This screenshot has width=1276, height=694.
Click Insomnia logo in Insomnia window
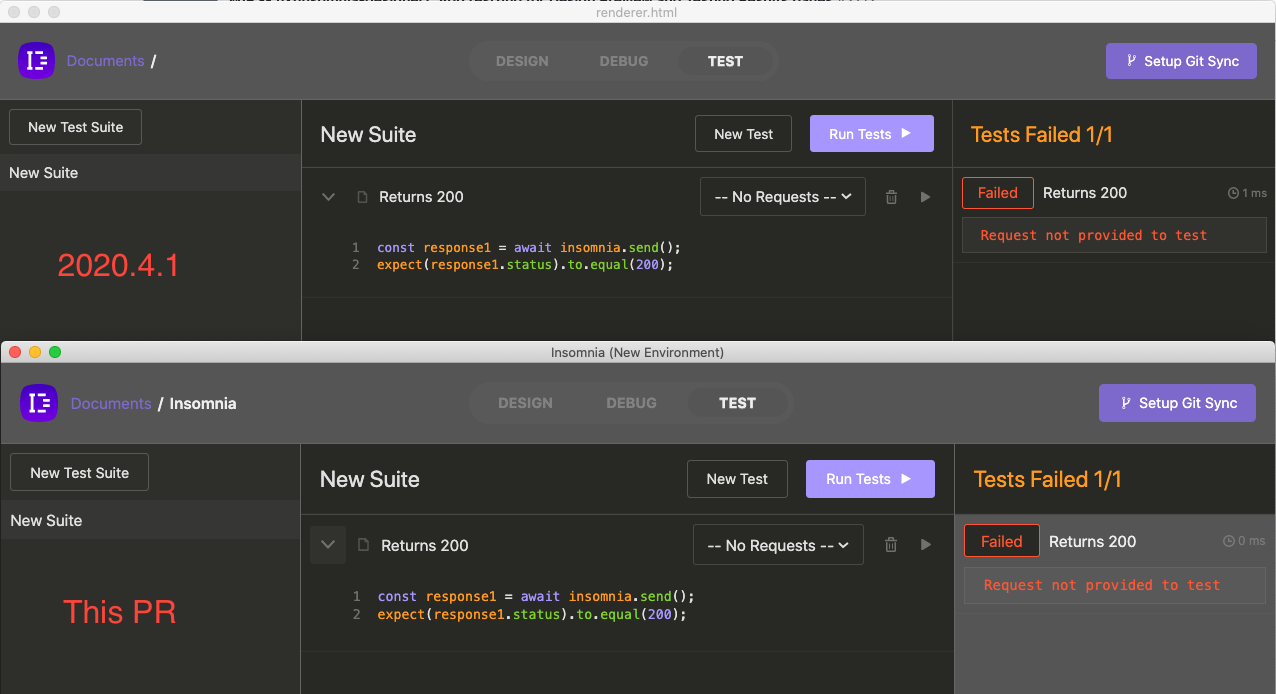point(39,403)
